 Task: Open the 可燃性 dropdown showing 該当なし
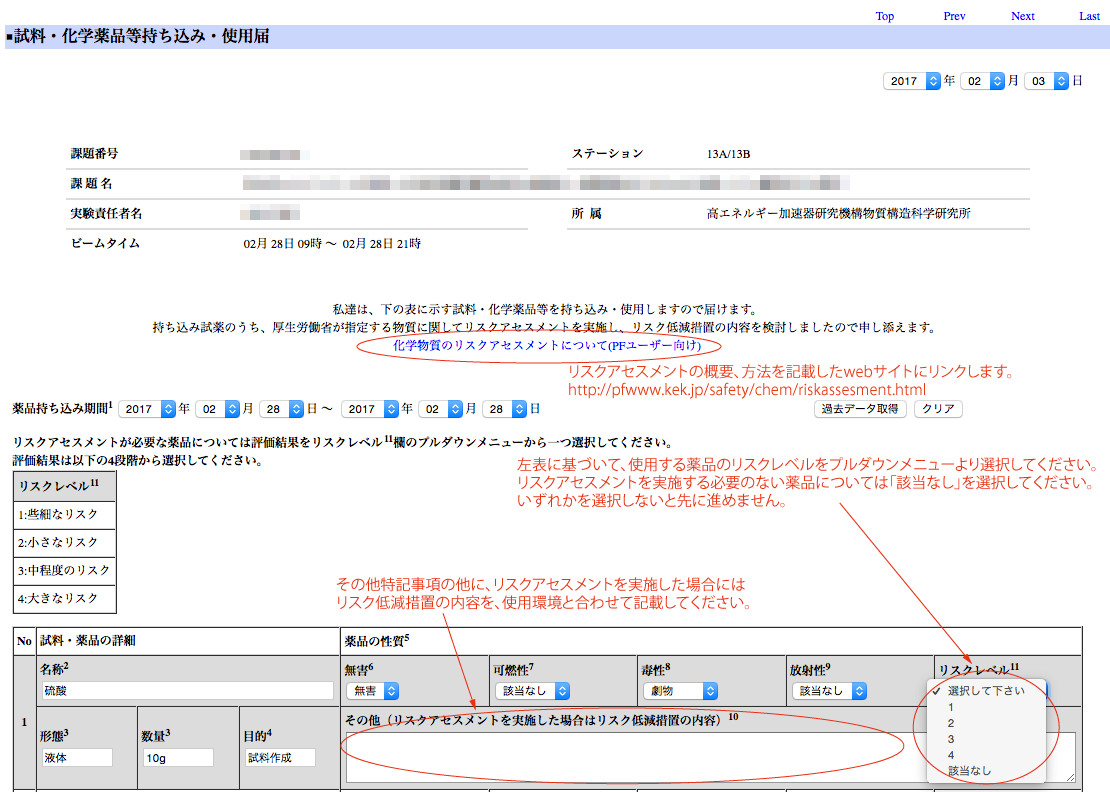[x=532, y=691]
